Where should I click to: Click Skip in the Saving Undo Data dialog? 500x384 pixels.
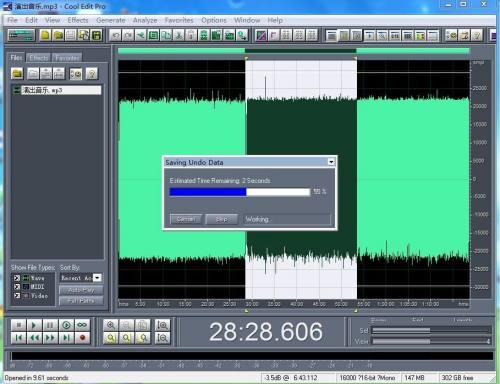point(222,219)
